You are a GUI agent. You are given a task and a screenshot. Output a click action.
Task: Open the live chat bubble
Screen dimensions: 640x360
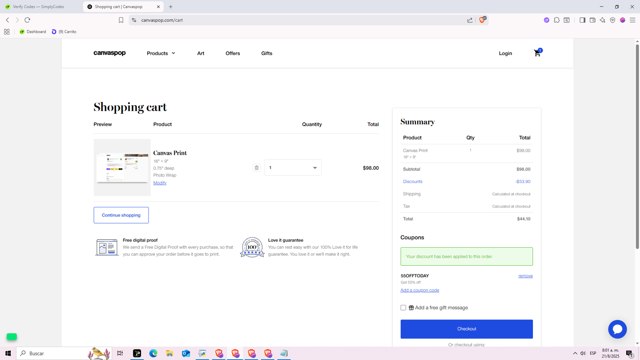(617, 329)
